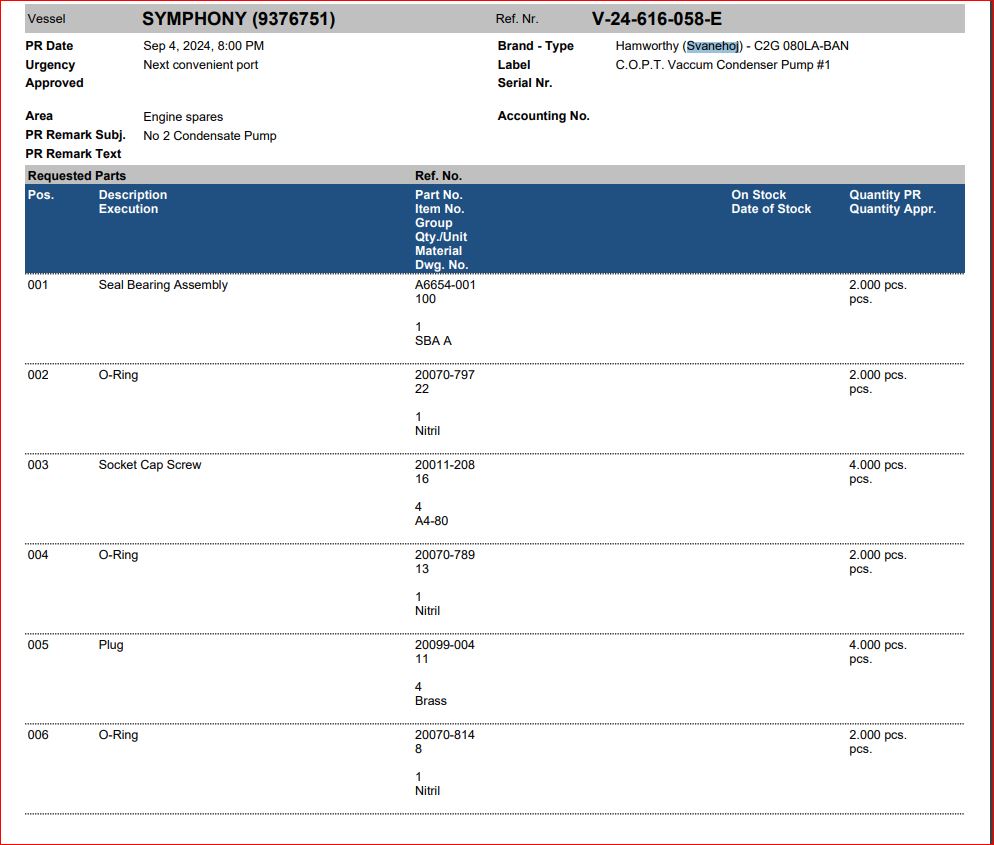Click part number 20070-789
This screenshot has height=845, width=994.
pos(445,555)
